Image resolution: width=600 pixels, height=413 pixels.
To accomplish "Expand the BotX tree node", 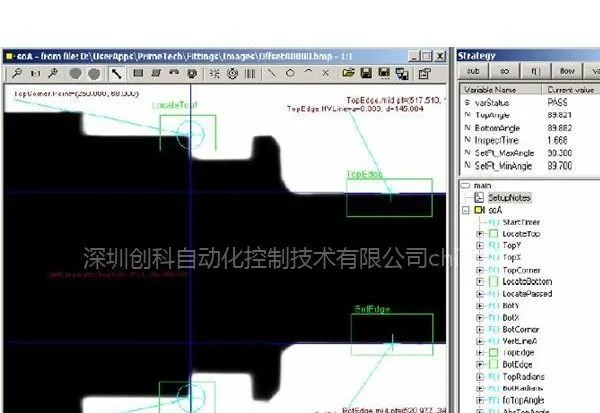I will [480, 318].
